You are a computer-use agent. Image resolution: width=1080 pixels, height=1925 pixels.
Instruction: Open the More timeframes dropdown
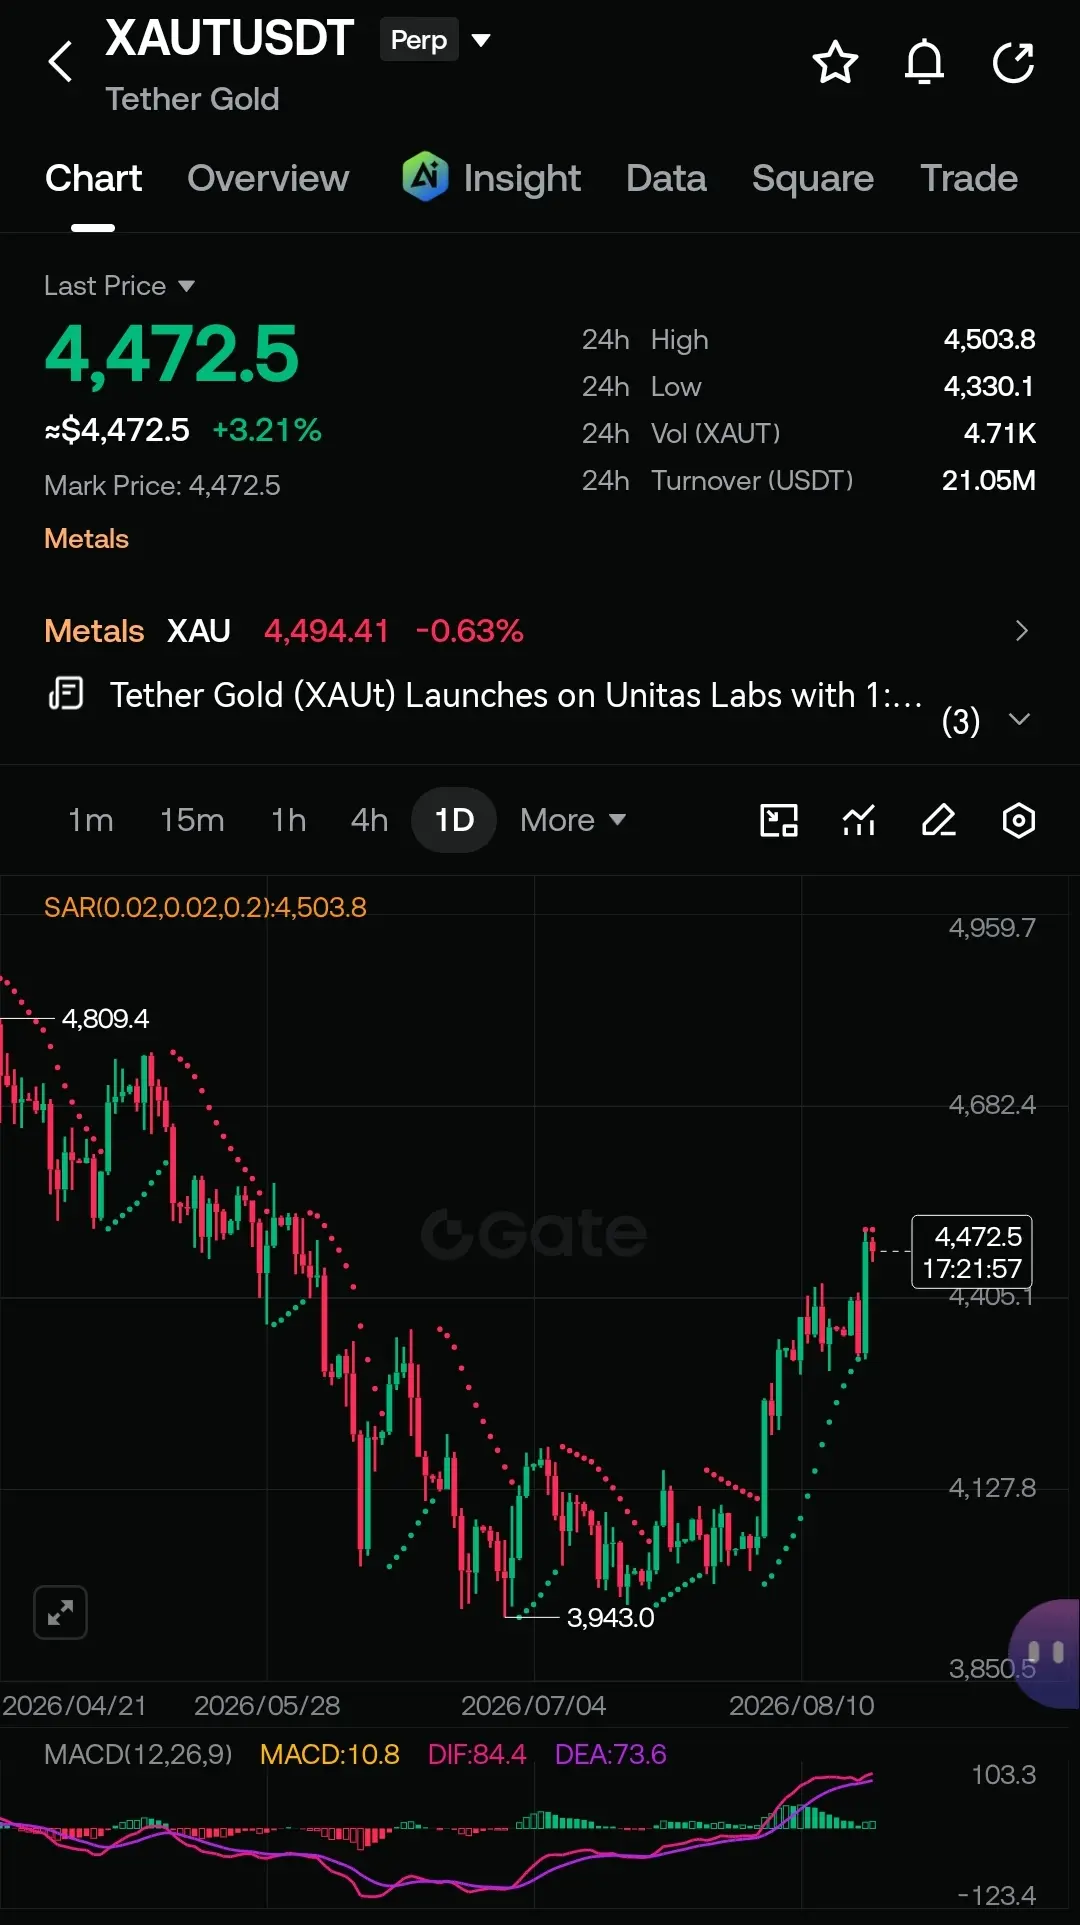pos(573,820)
